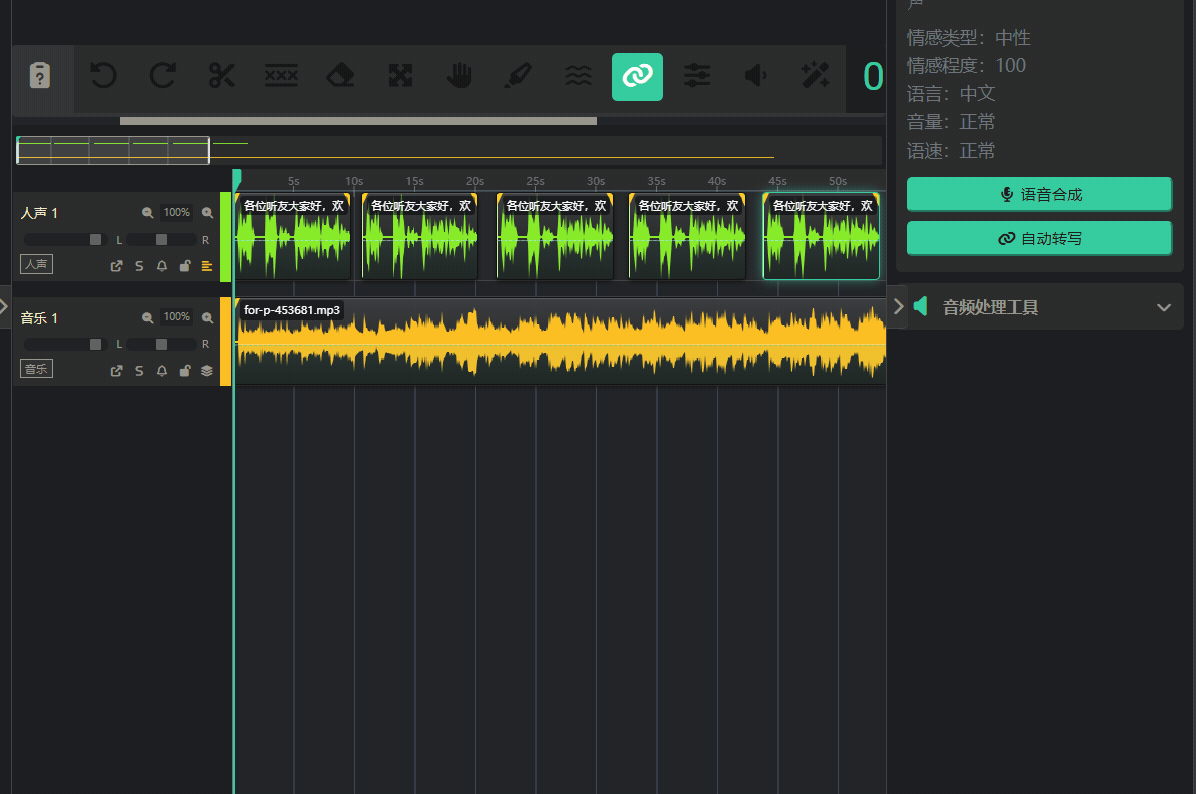Image resolution: width=1196 pixels, height=794 pixels.
Task: Expand the left edge sidebar arrow
Action: (4, 306)
